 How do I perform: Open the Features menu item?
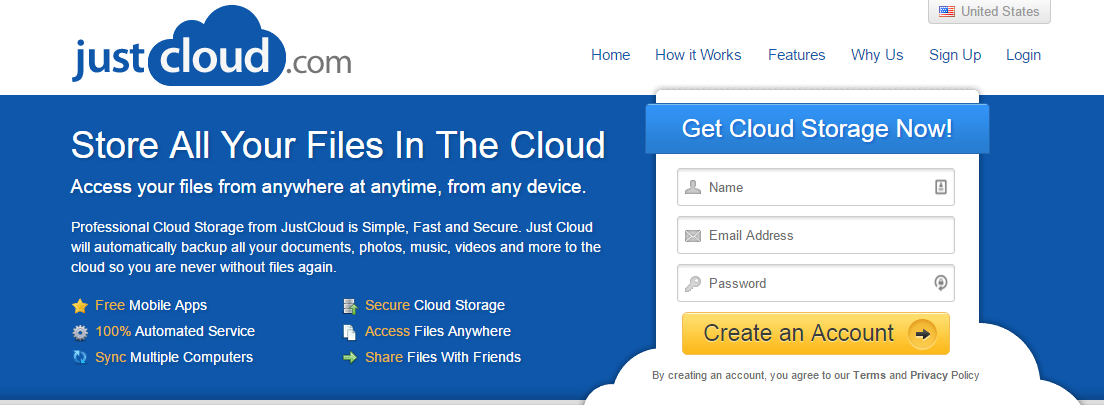[796, 55]
